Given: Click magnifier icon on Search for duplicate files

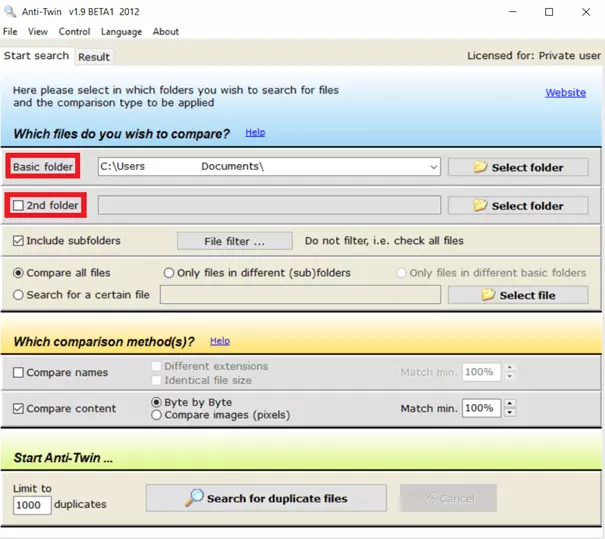Looking at the screenshot, I should (194, 498).
